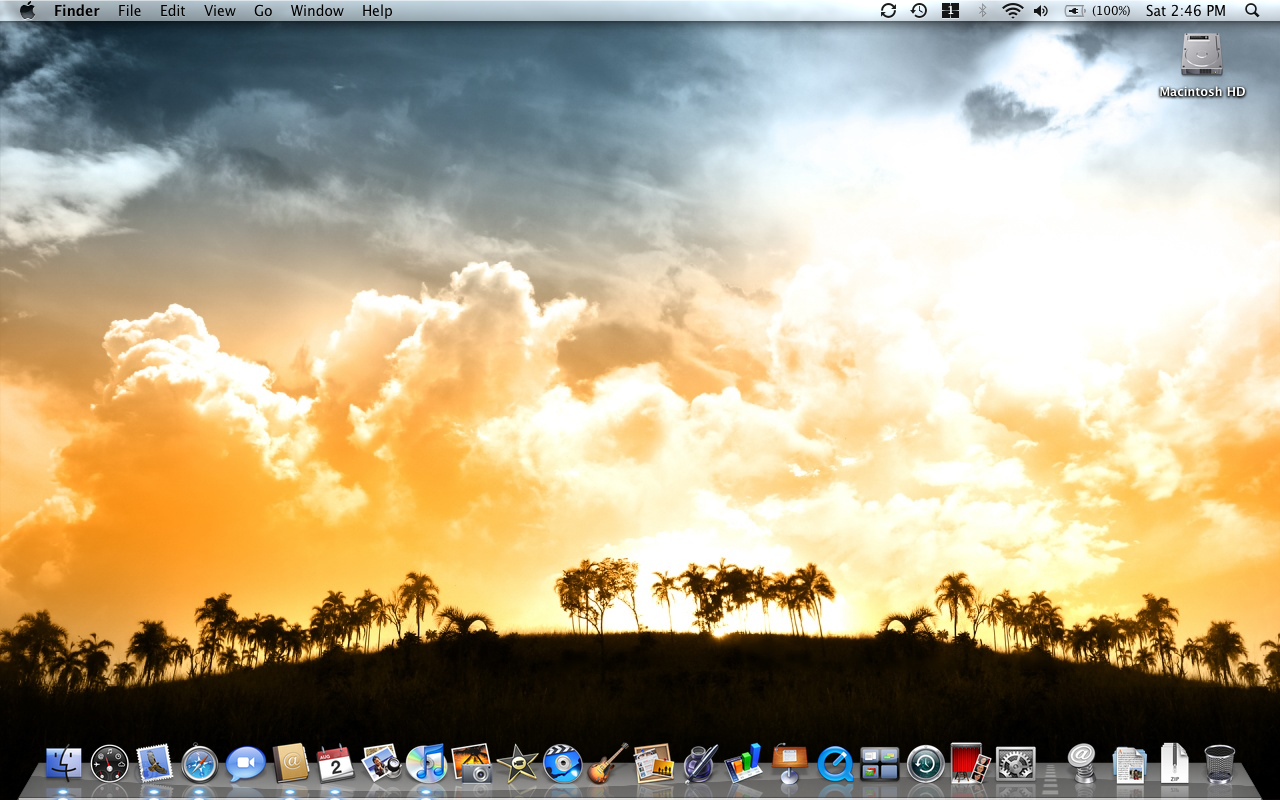Open the Bluetooth status menu

[982, 10]
